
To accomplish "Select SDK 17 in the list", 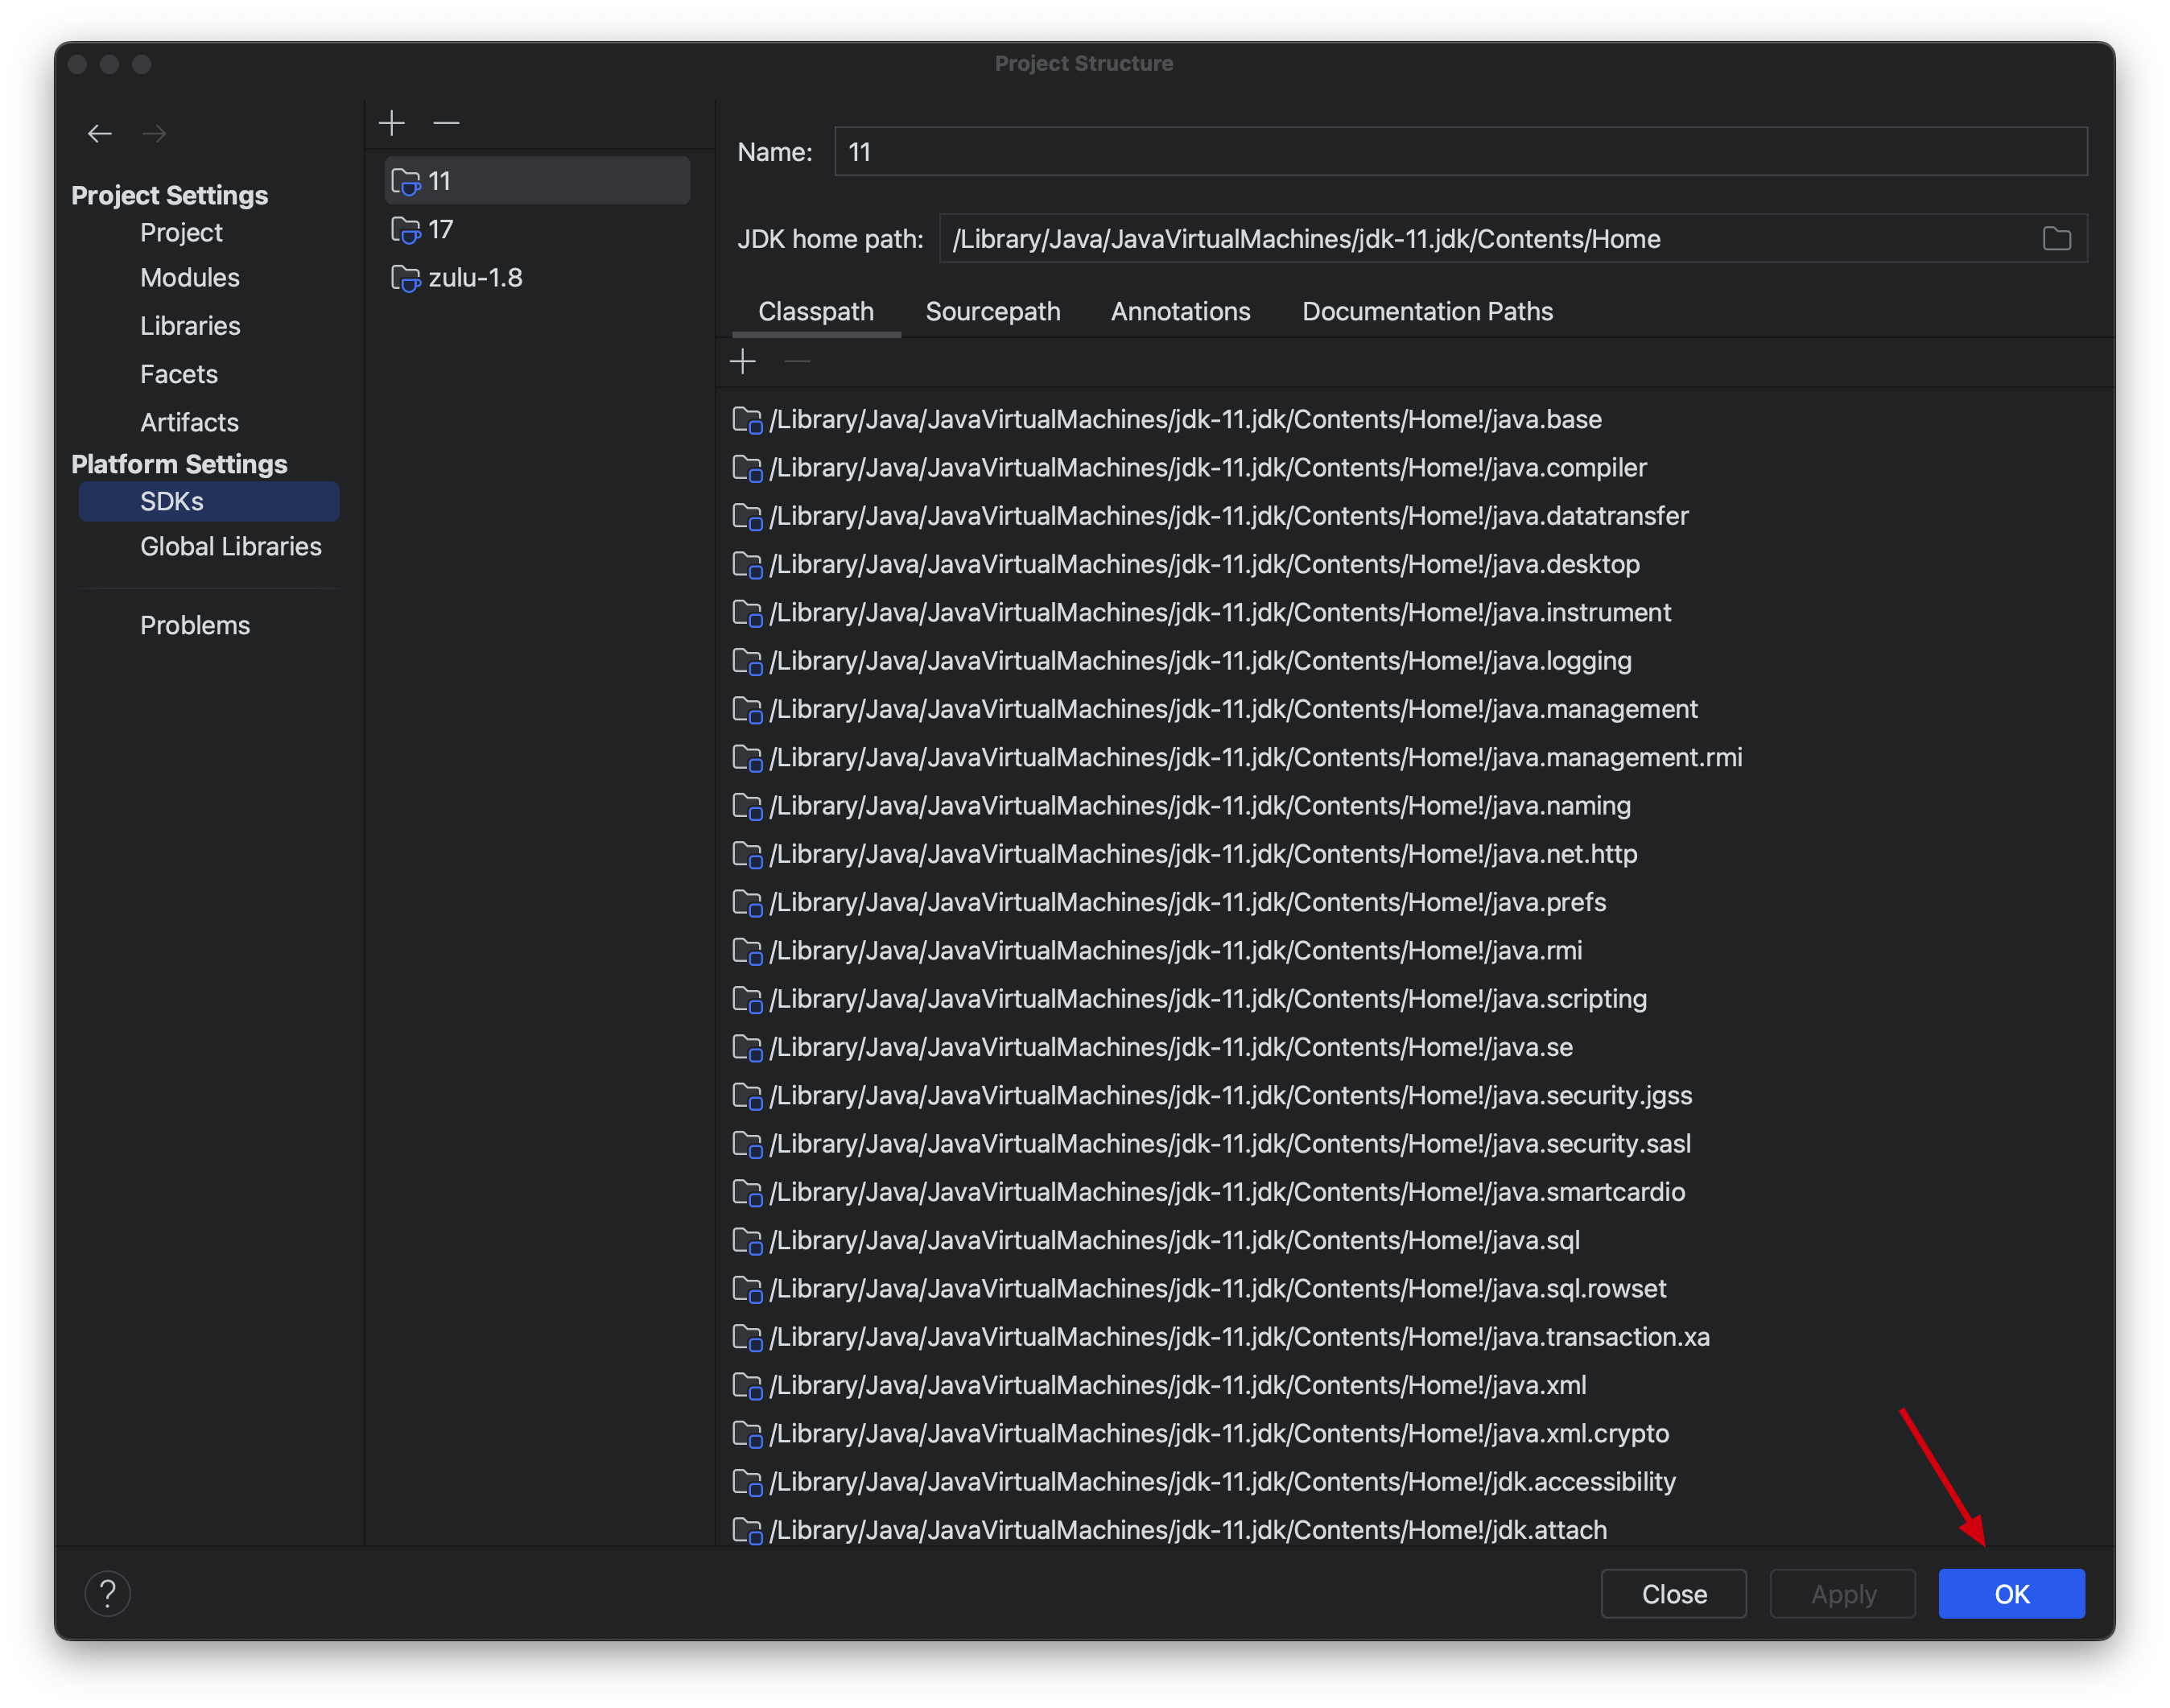I will point(537,230).
